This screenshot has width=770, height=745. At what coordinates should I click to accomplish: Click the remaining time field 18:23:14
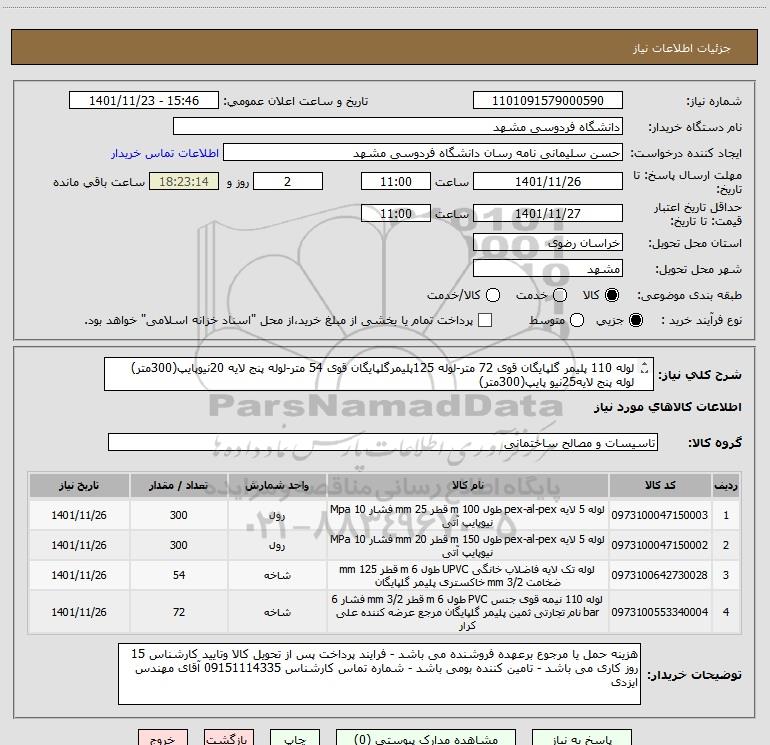coord(184,181)
